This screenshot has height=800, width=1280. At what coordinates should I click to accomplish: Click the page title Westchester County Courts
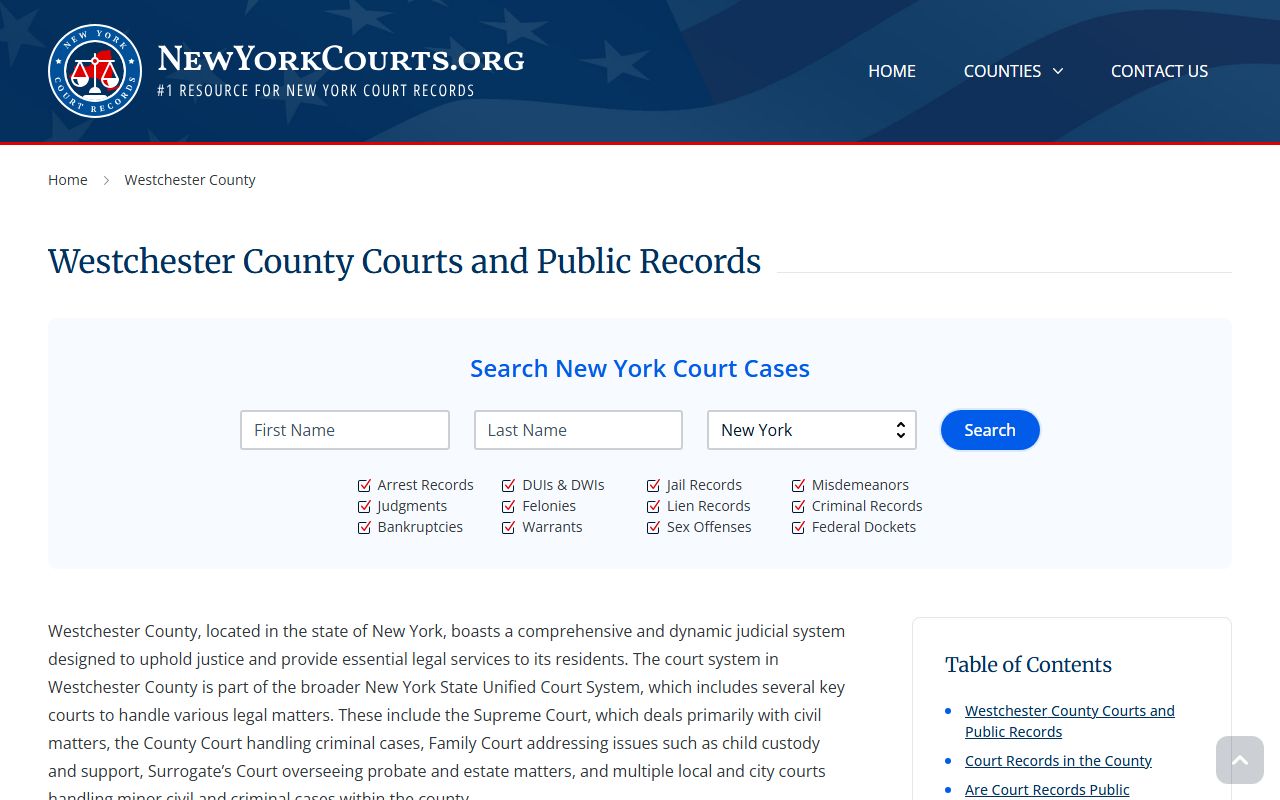click(404, 261)
